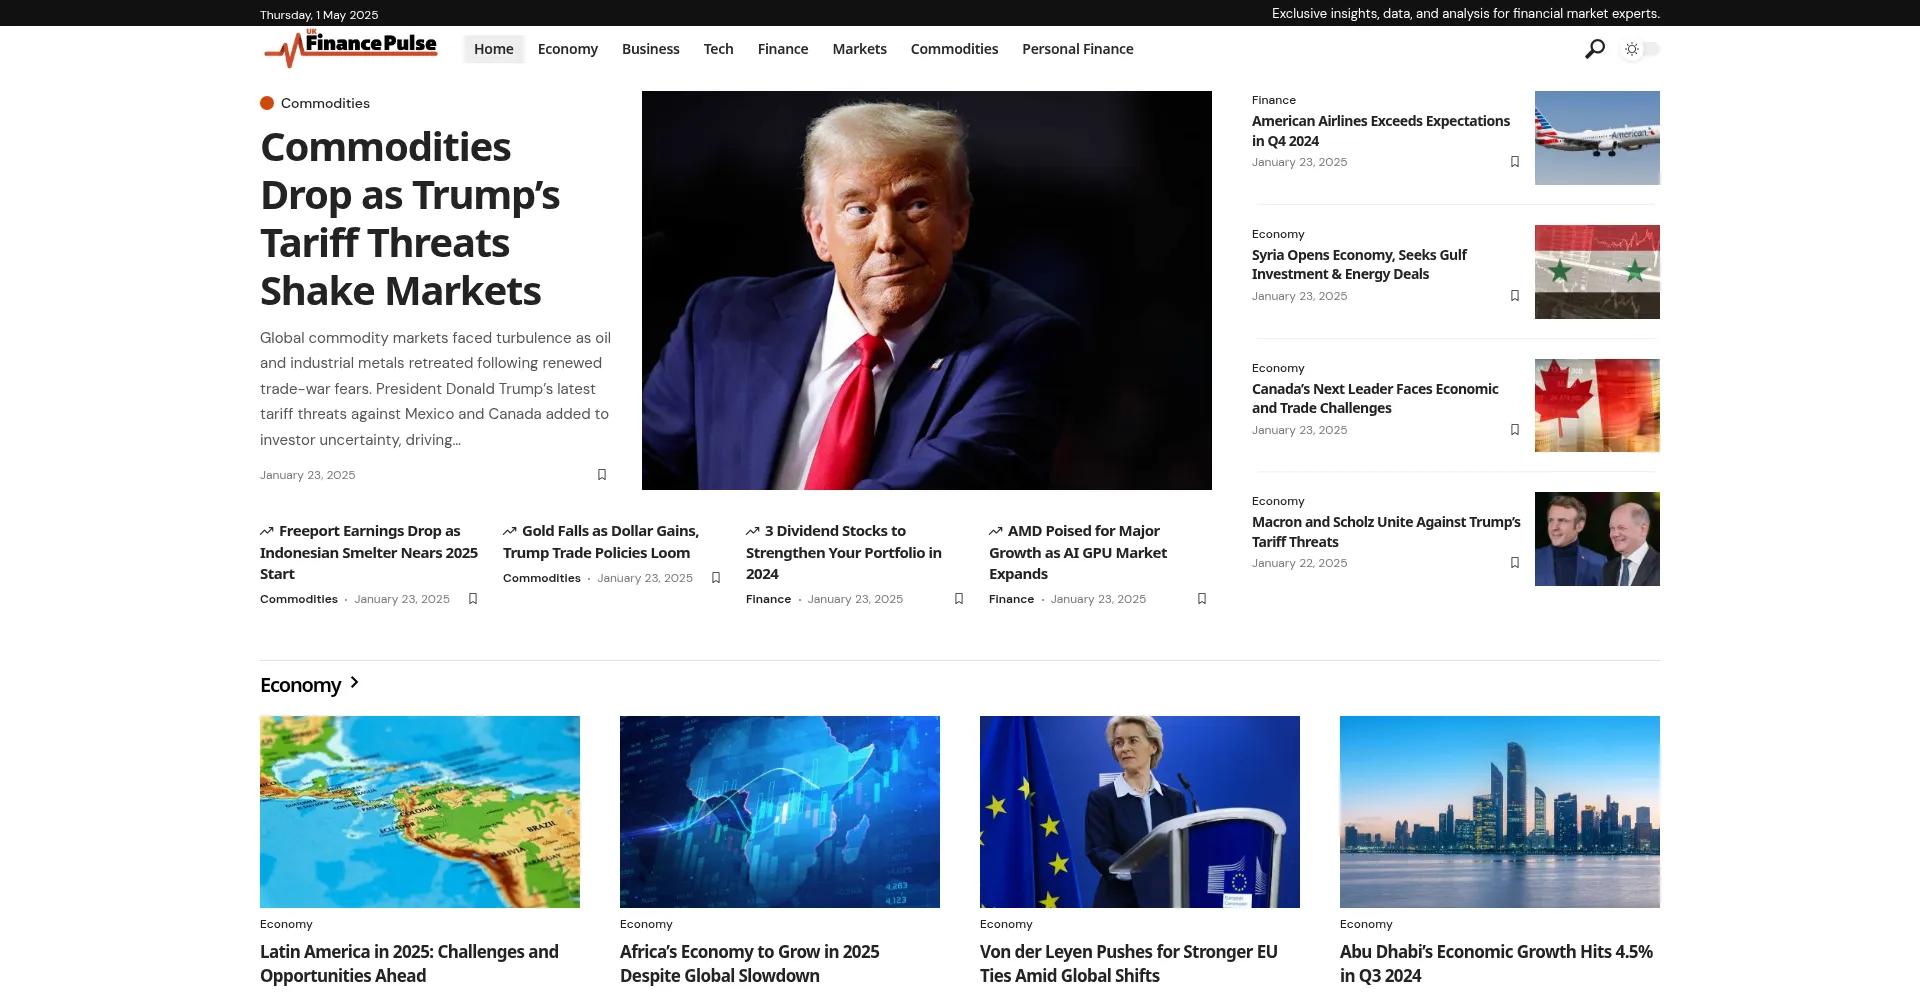This screenshot has width=1920, height=993.
Task: Click the orange Commodities category dot
Action: (267, 103)
